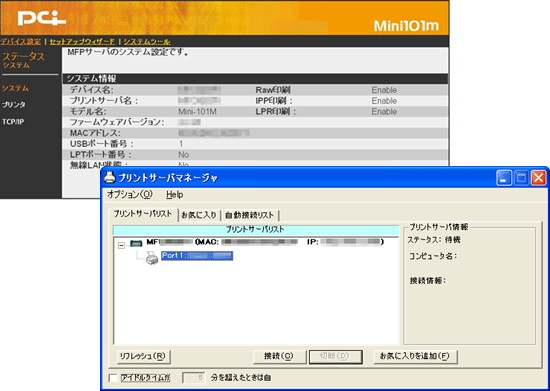Screen dimensions: 550x391
Task: Click the 接続情報 label
Action: click(x=427, y=281)
